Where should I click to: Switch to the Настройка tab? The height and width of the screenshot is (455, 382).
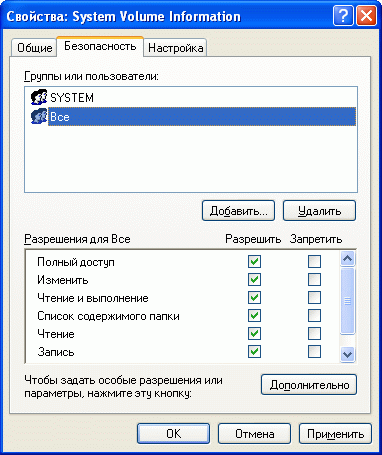coord(175,48)
